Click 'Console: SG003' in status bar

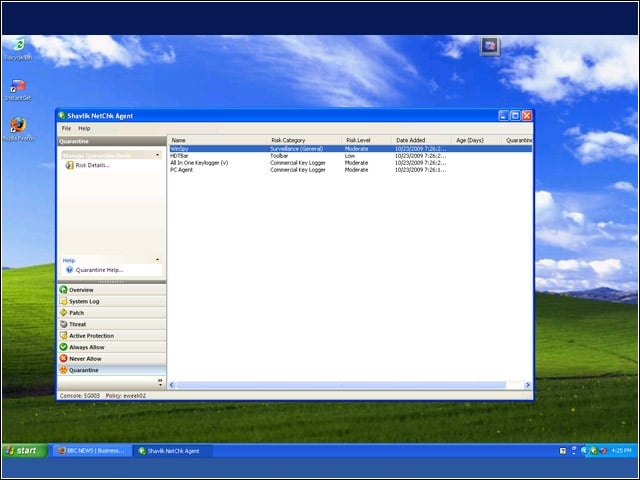click(x=80, y=396)
